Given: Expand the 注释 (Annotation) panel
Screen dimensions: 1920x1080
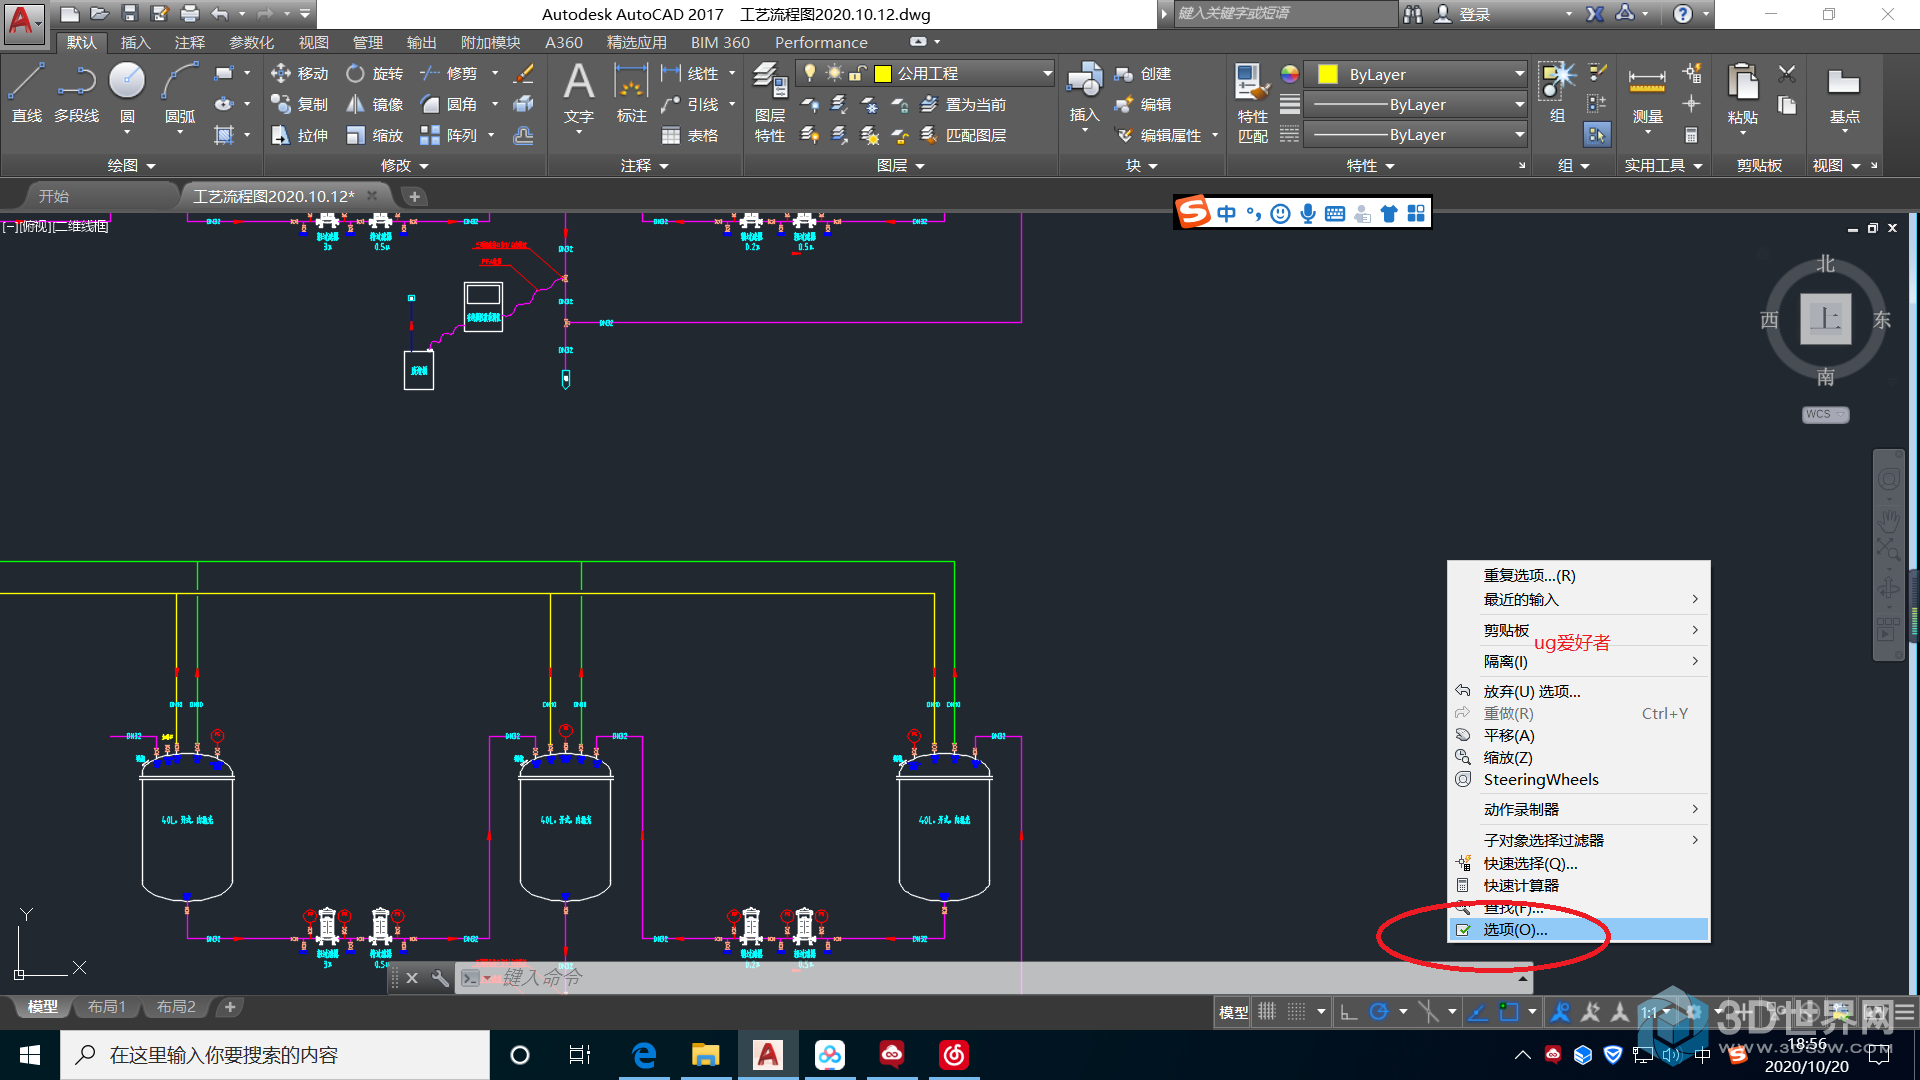Looking at the screenshot, I should click(645, 166).
